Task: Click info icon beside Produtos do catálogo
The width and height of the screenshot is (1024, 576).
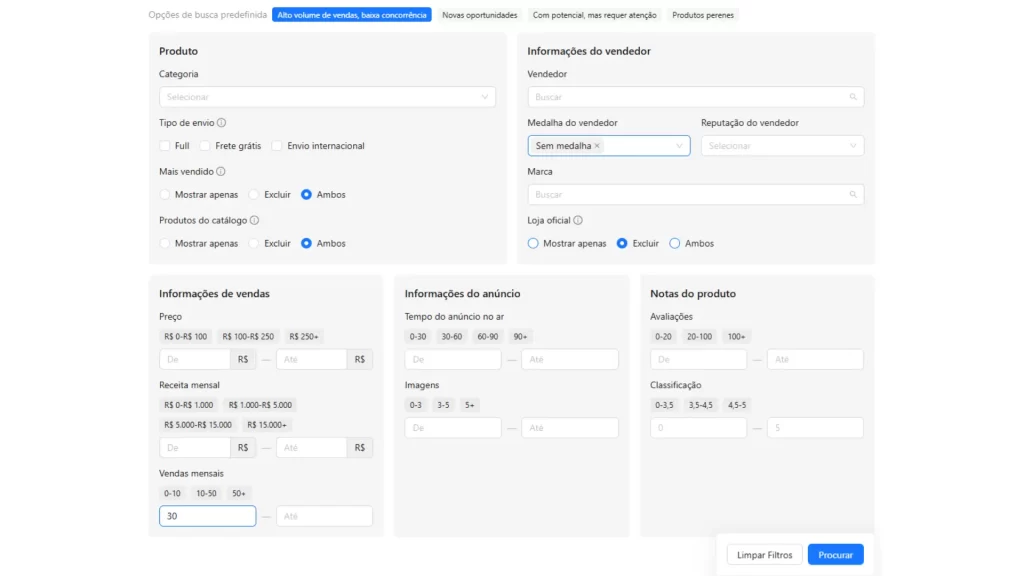Action: (254, 220)
